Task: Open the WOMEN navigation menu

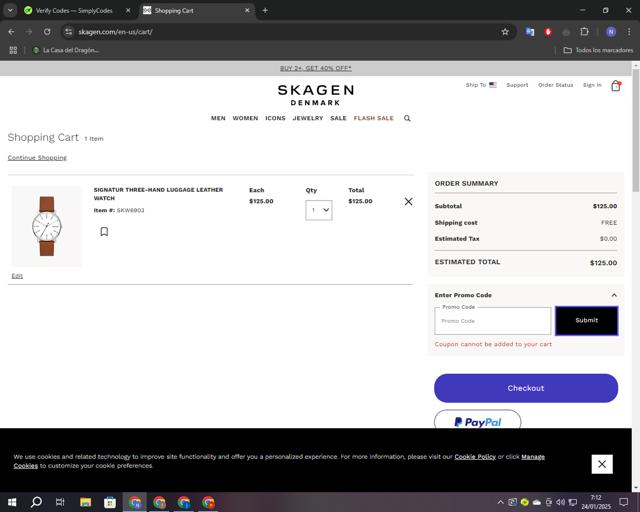Action: (x=245, y=118)
